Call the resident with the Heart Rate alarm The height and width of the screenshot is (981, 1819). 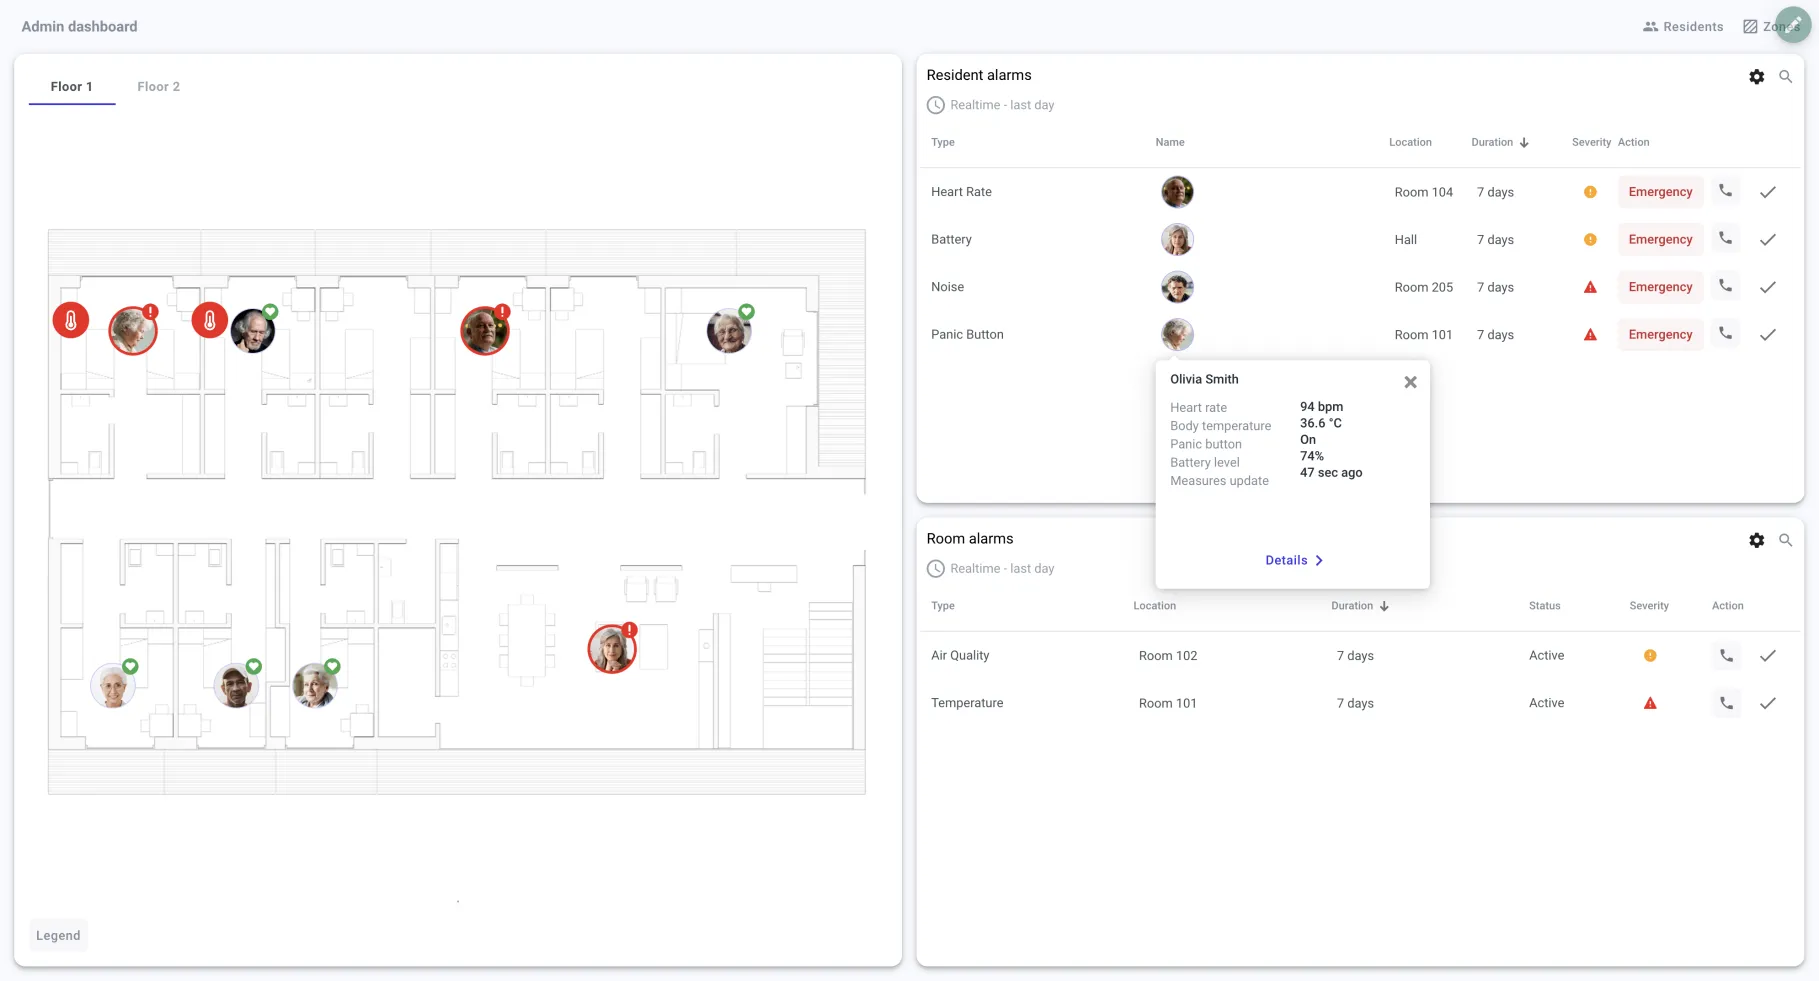coord(1724,192)
